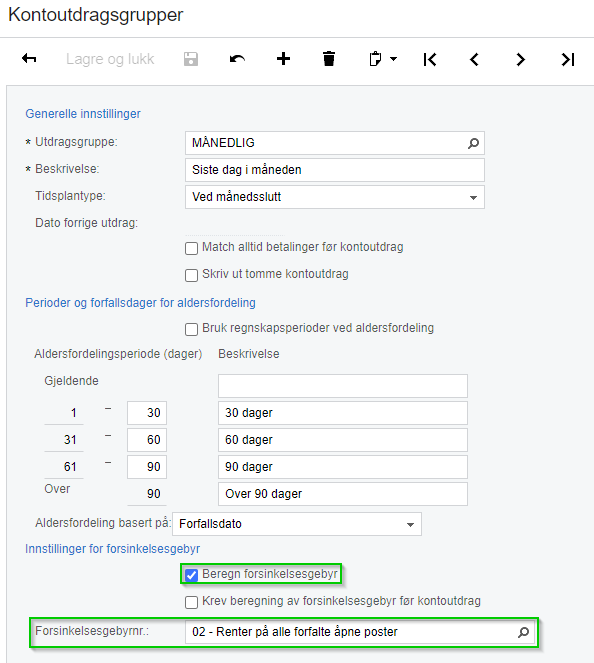The height and width of the screenshot is (663, 594).
Task: Click the Kontoutdragsgrupper page title
Action: (96, 15)
